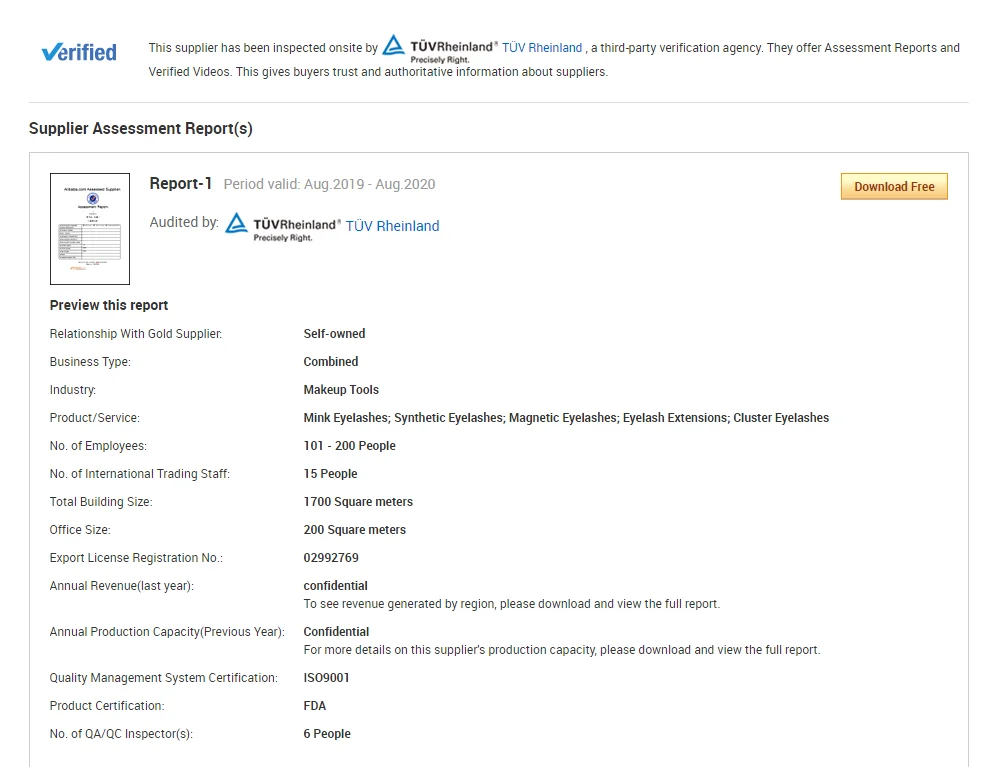Viewport: 1000px width, 767px height.
Task: Click the Preview this report heading
Action: (109, 305)
